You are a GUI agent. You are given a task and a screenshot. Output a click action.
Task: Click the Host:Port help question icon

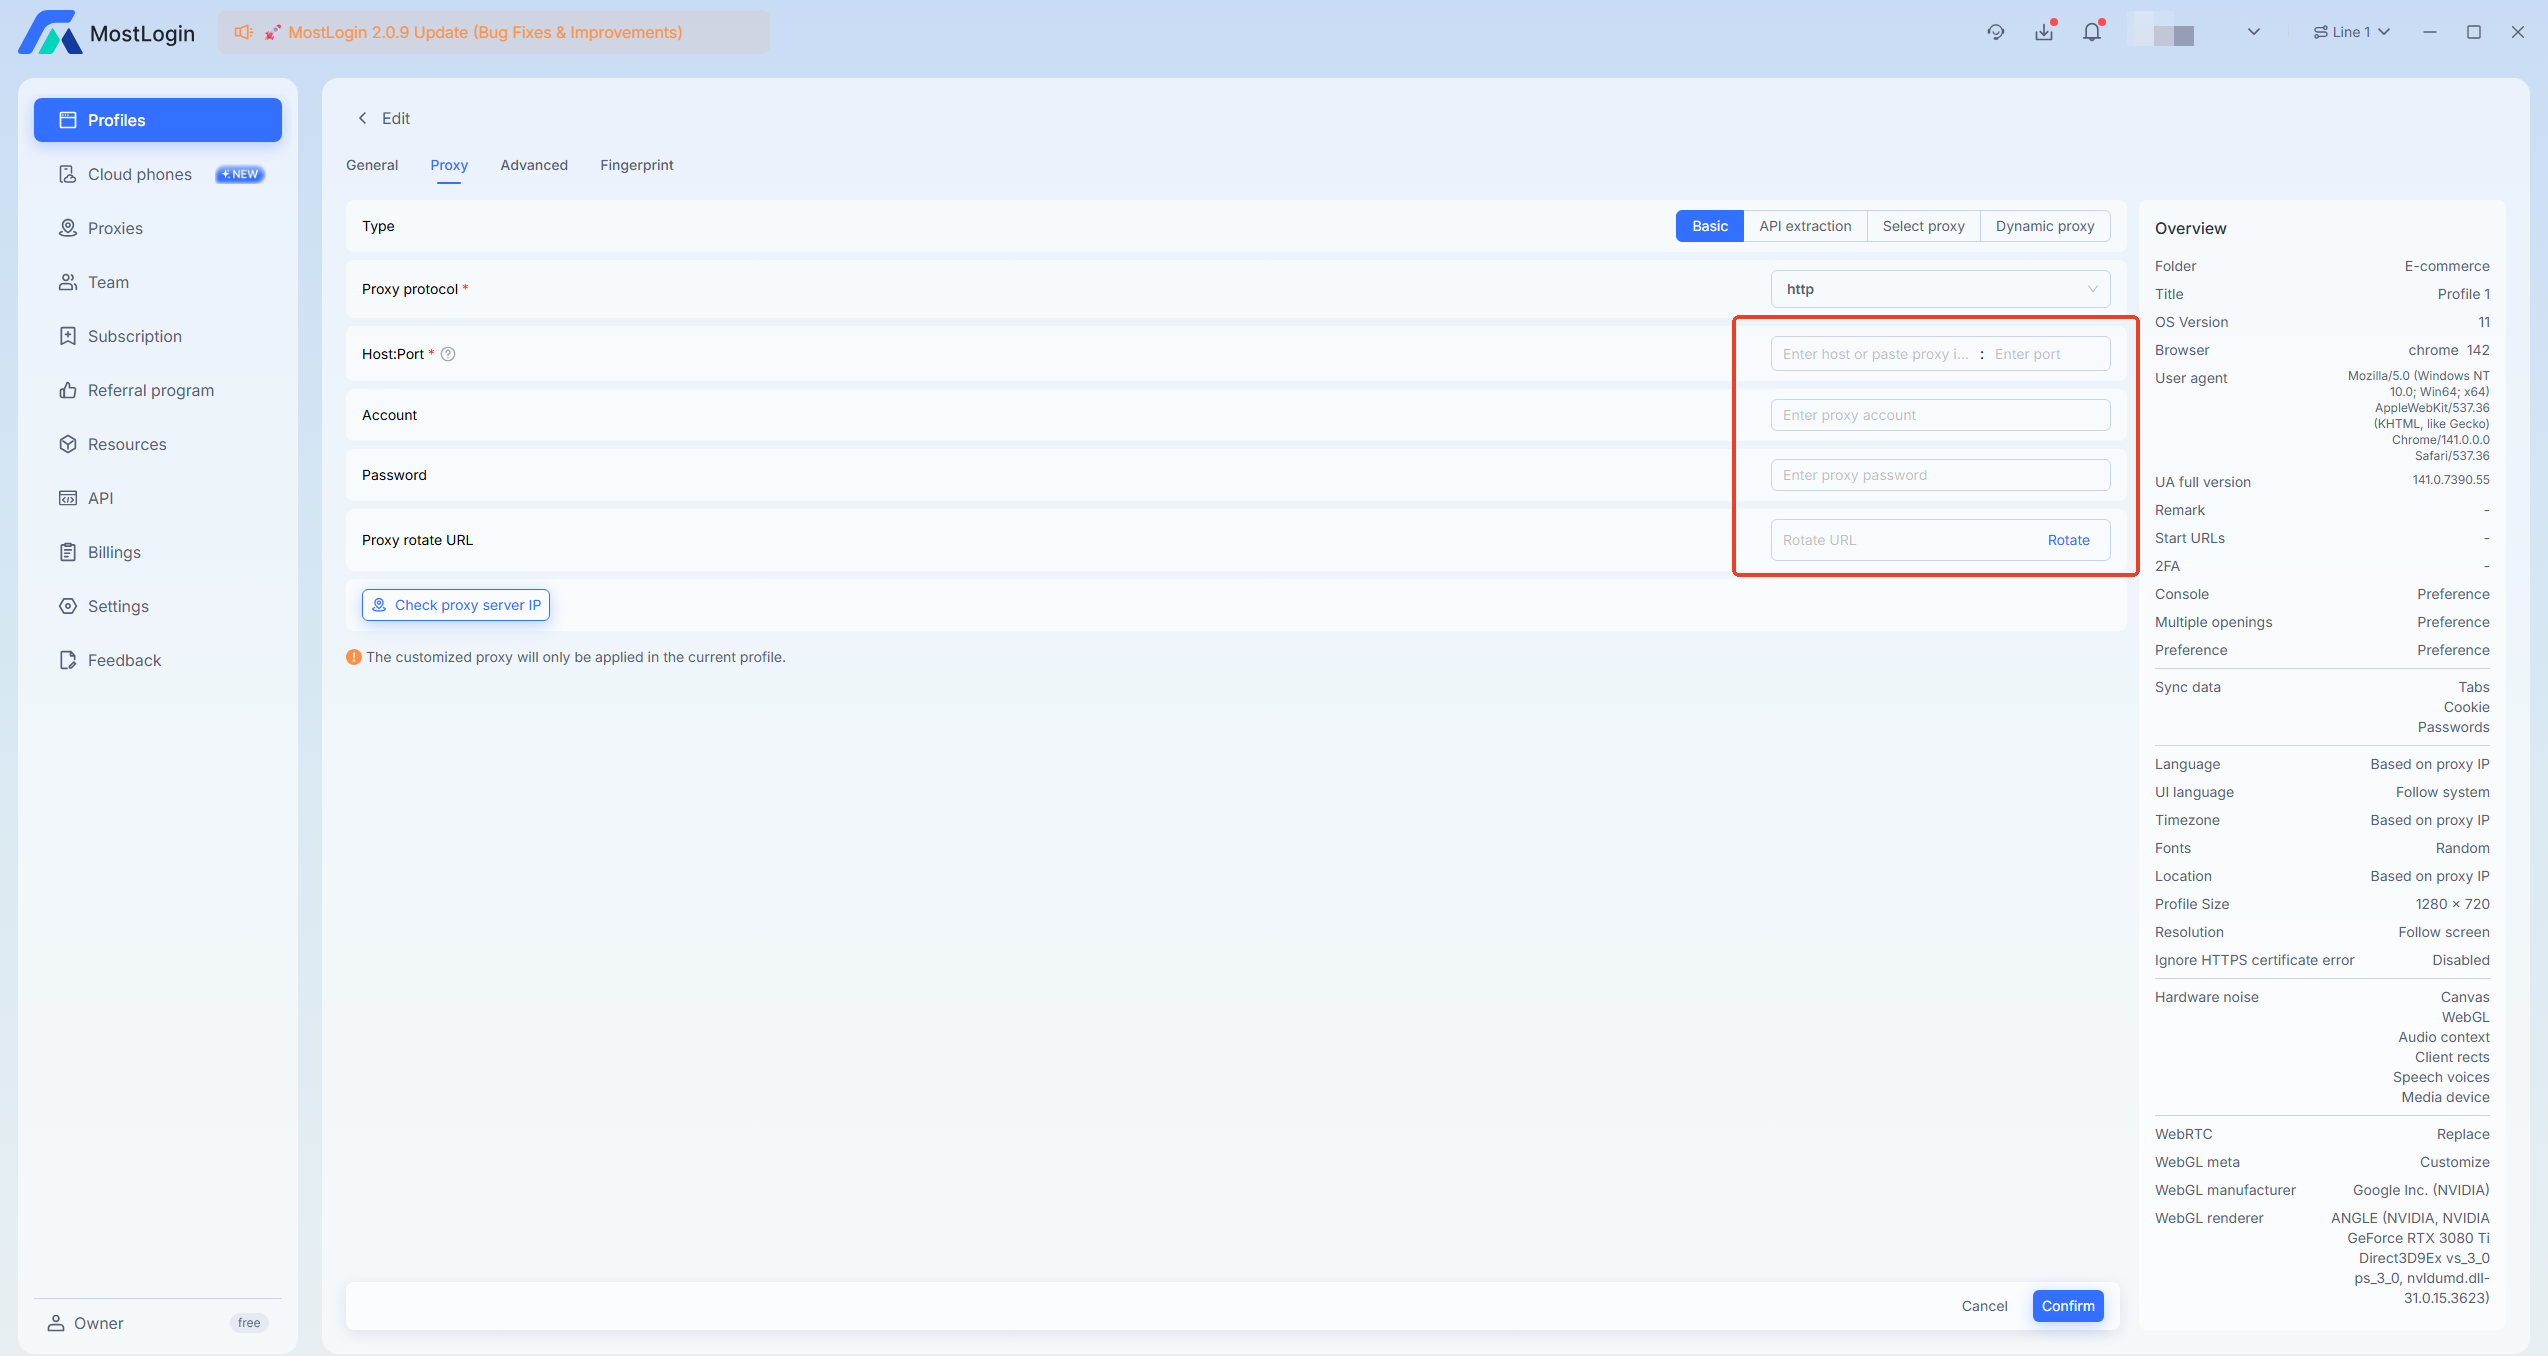point(448,354)
